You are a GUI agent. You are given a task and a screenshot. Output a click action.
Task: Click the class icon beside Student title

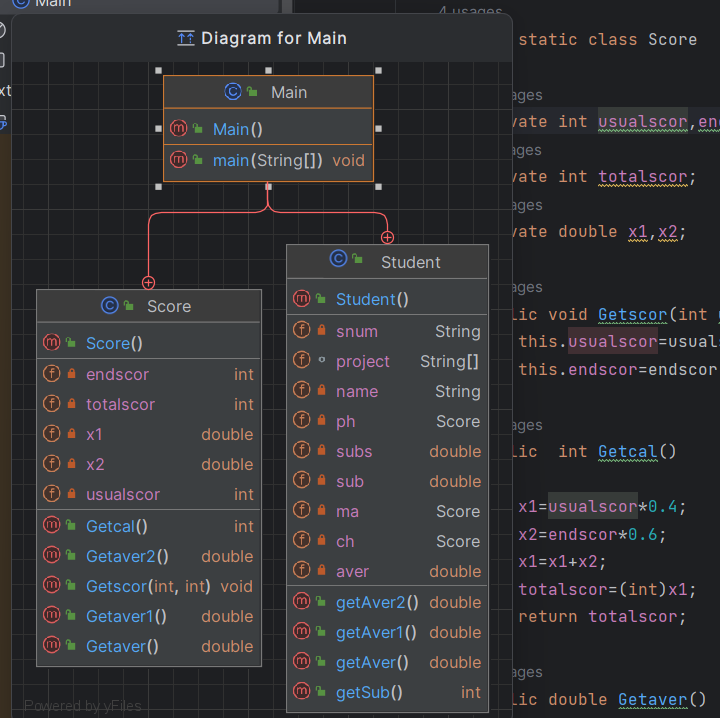(x=339, y=261)
